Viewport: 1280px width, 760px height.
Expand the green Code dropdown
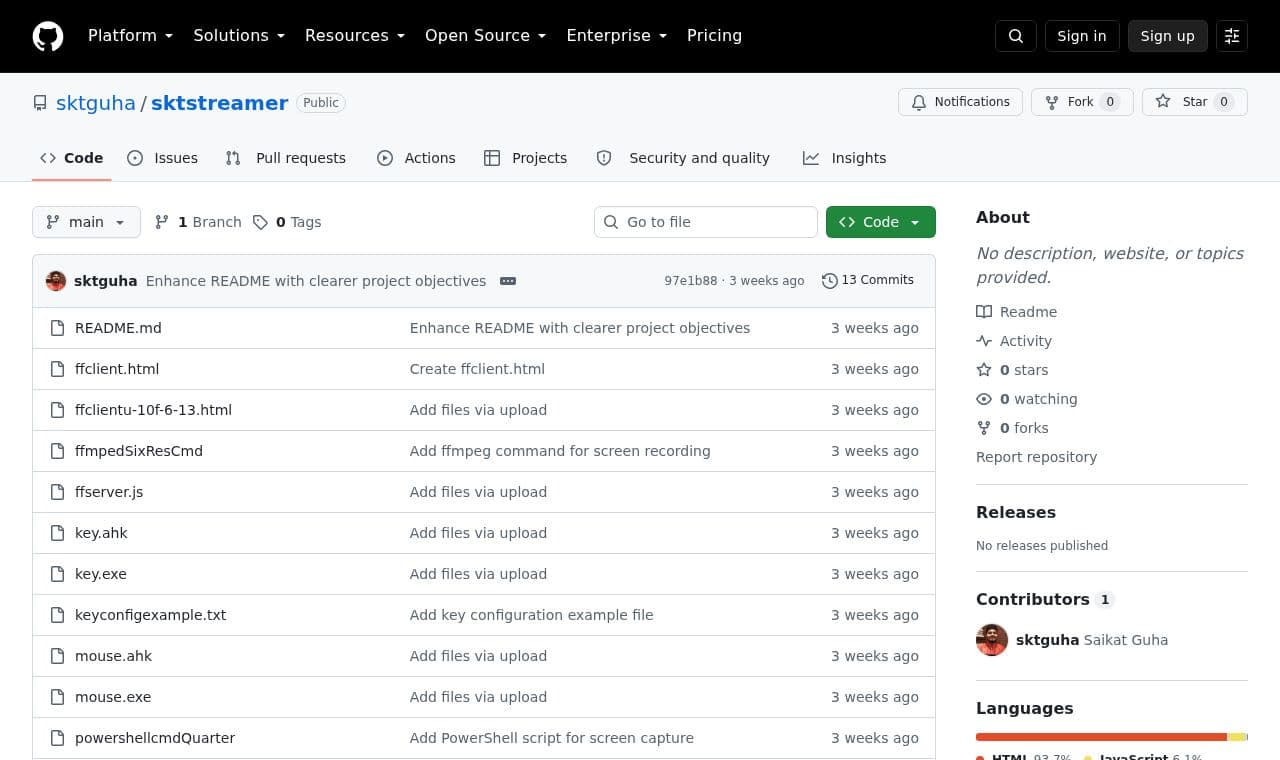click(880, 222)
